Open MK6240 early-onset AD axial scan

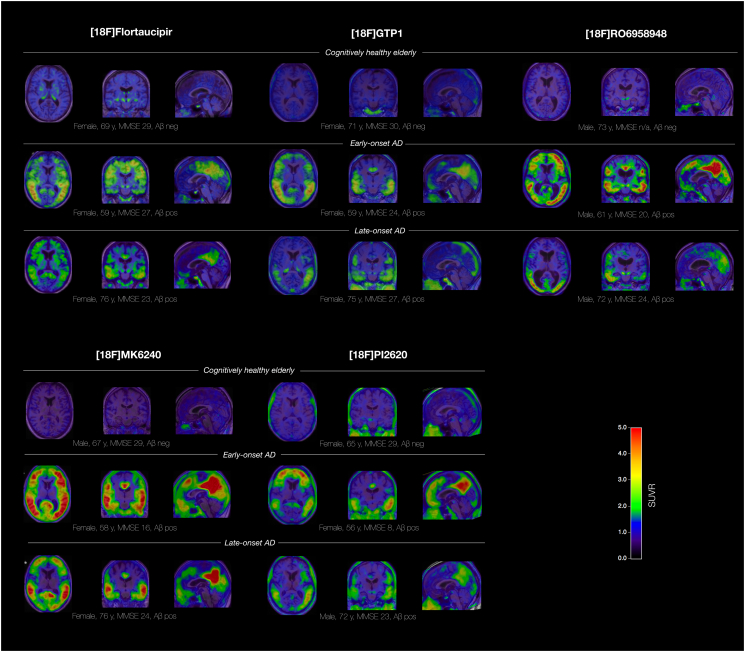pos(48,494)
